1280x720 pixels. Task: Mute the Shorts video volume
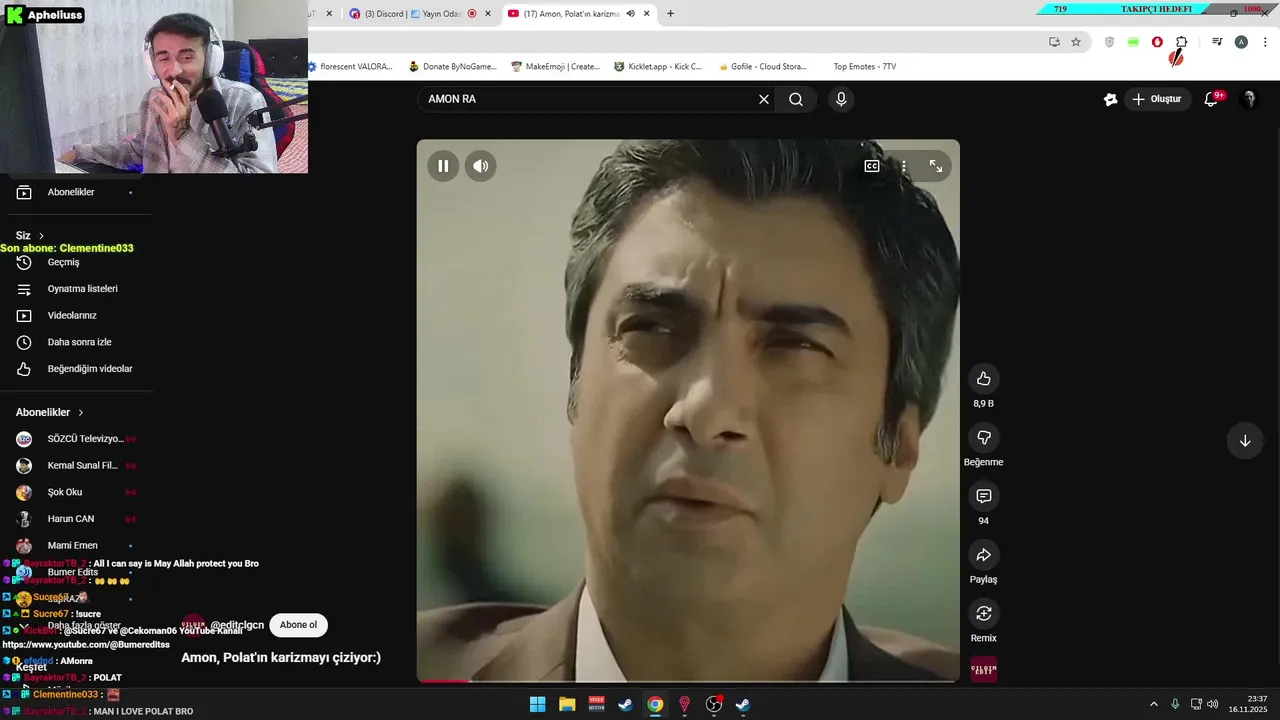tap(481, 166)
